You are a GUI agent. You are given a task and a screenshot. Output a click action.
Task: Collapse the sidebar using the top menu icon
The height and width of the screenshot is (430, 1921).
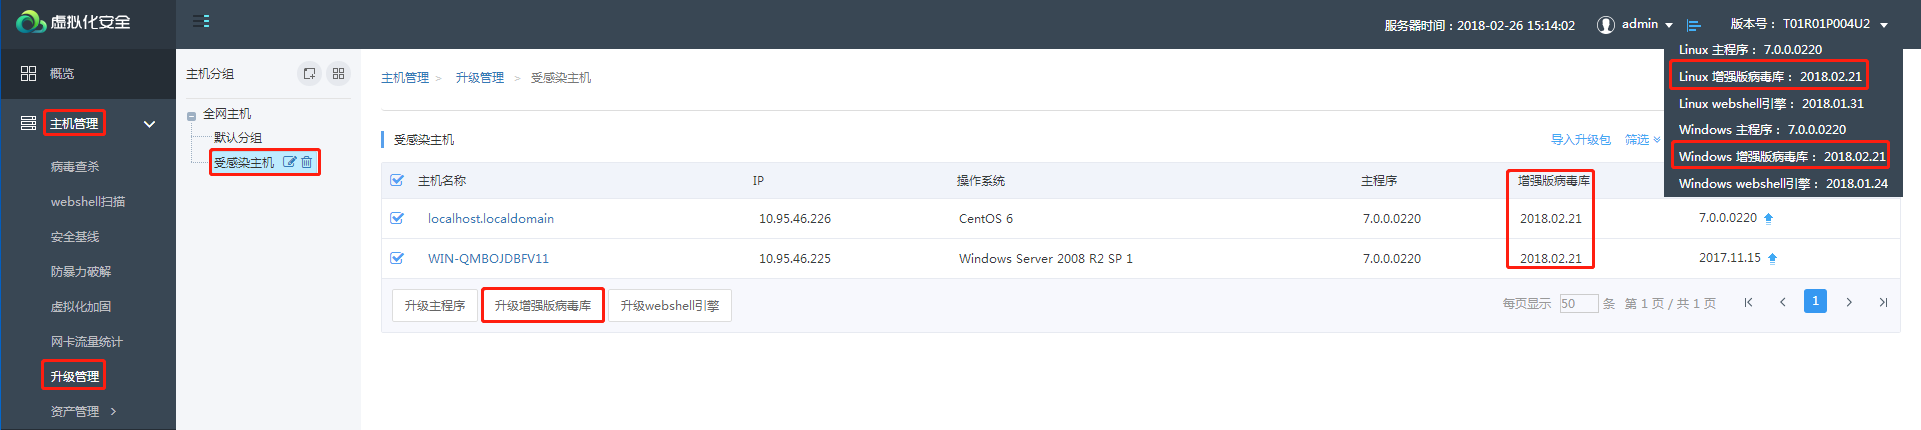click(201, 21)
